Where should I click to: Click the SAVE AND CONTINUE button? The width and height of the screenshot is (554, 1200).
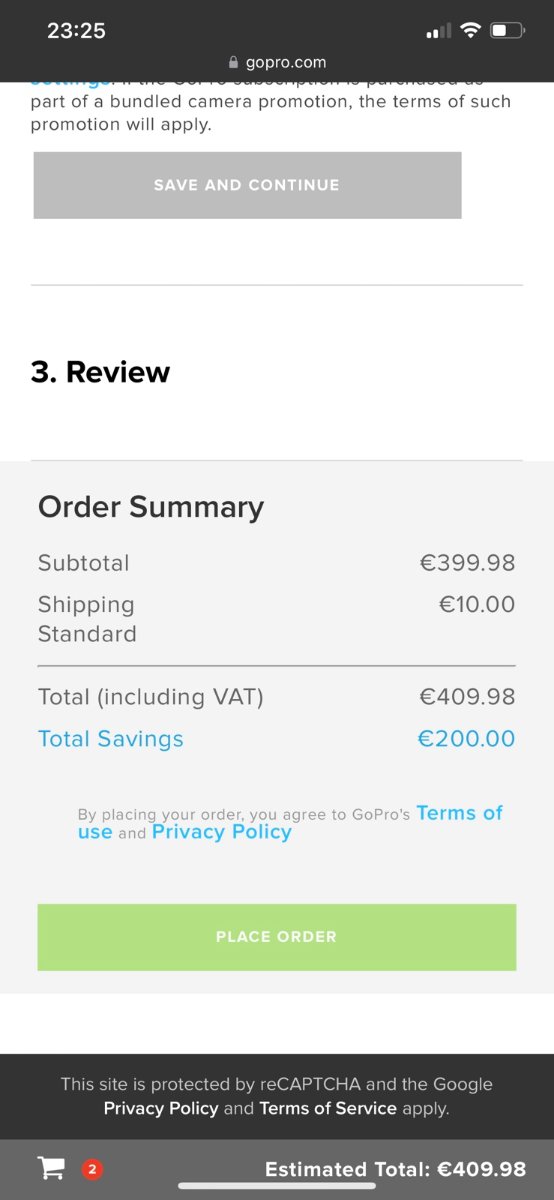(247, 185)
